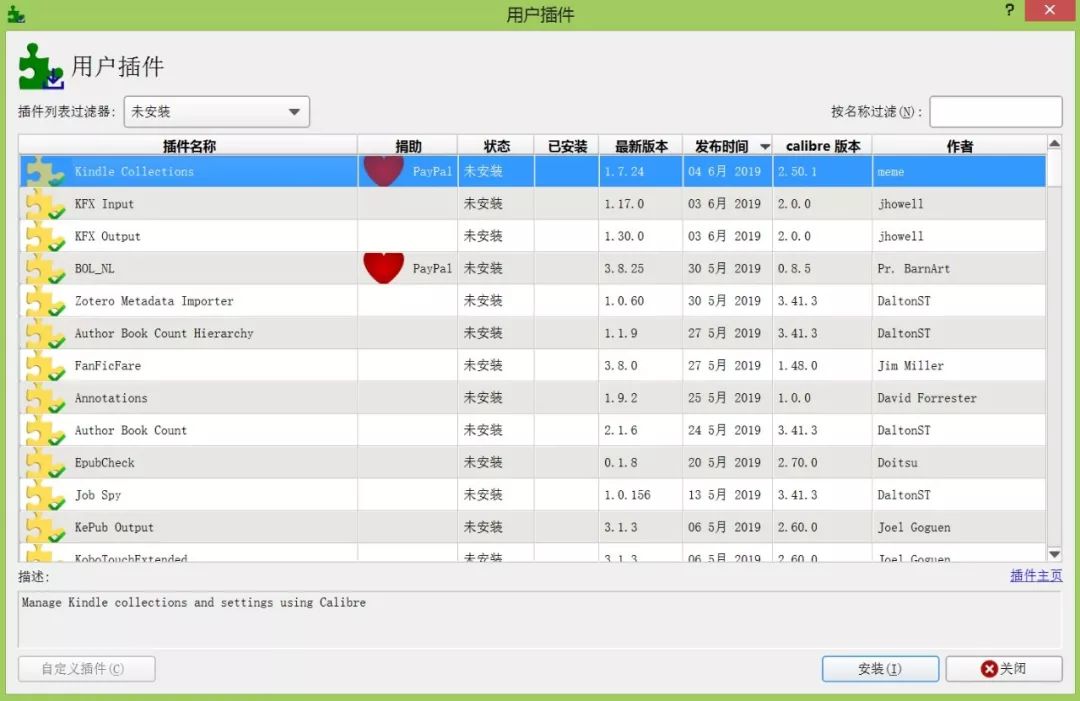Click the BOL_NL donate heart icon
Image resolution: width=1080 pixels, height=701 pixels.
coord(383,267)
